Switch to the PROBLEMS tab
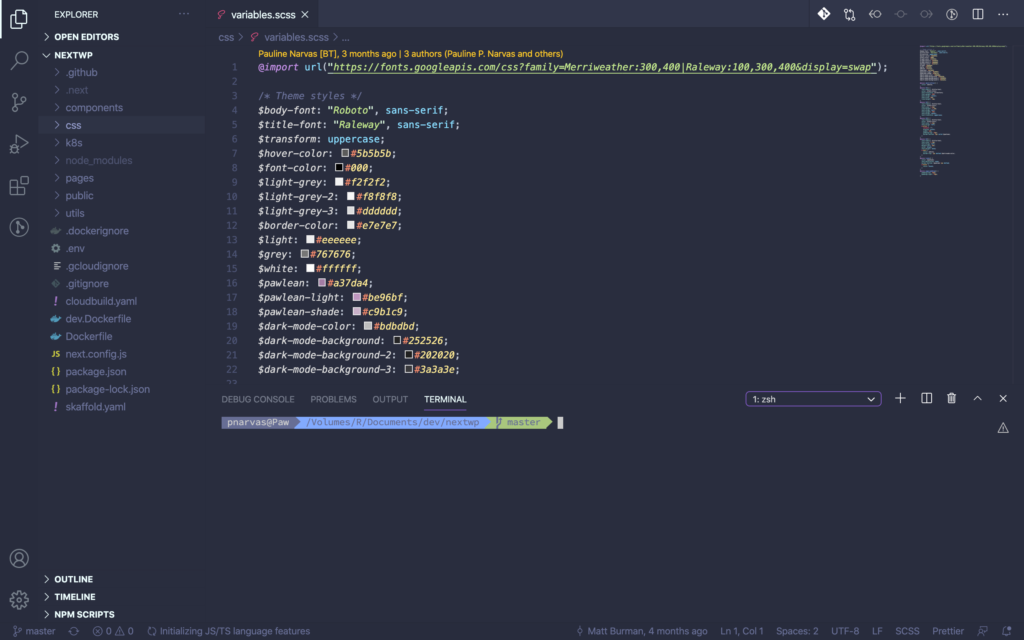The image size is (1024, 640). tap(333, 399)
